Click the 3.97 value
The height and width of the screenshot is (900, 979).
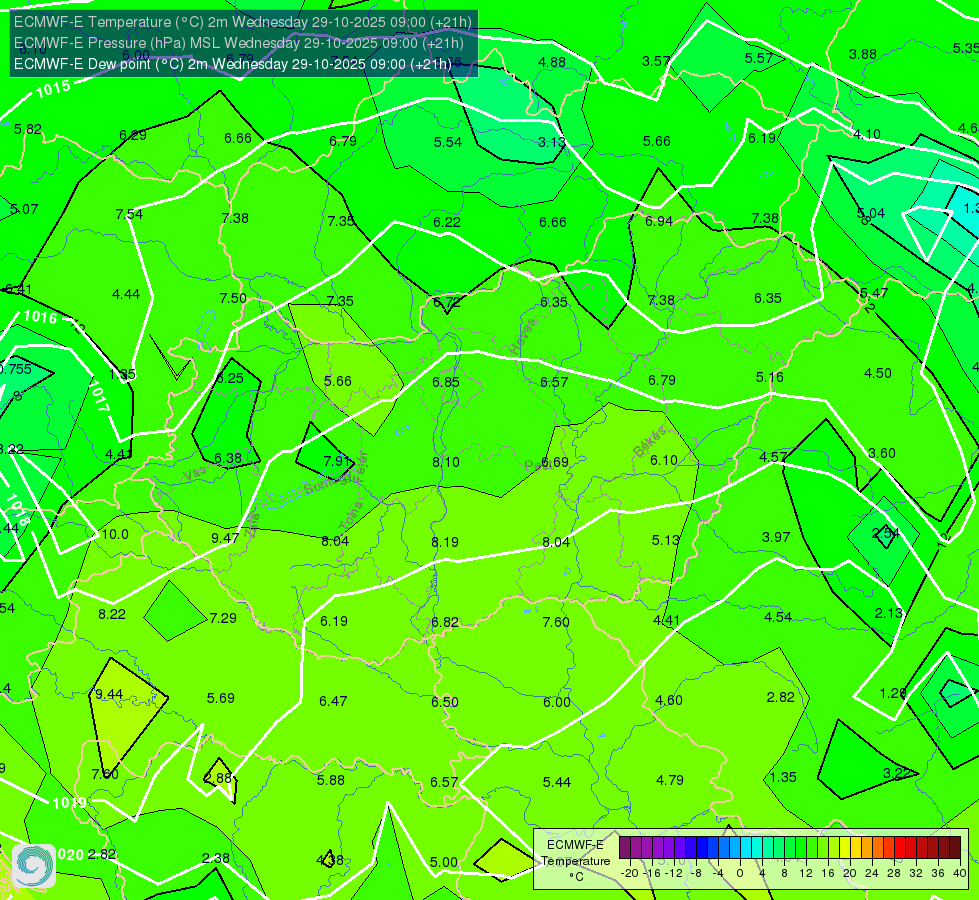tap(776, 537)
